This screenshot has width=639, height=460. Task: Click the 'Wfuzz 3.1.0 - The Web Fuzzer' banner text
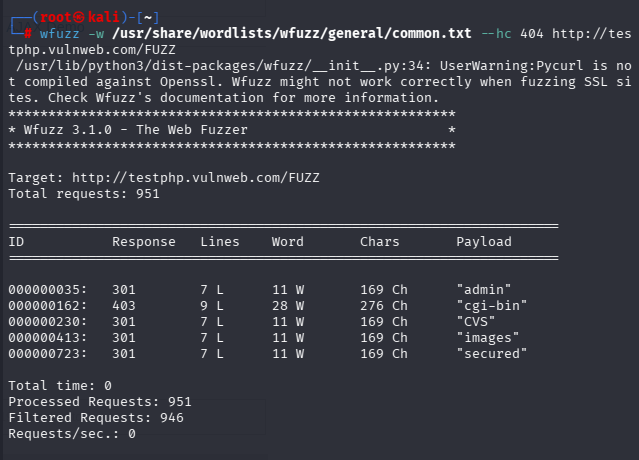point(135,130)
